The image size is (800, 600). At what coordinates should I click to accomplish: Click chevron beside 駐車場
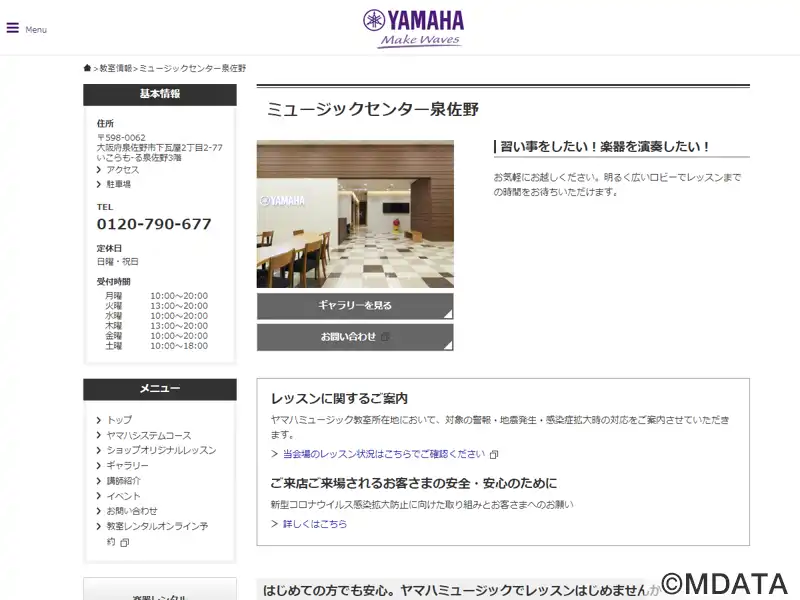[x=98, y=184]
